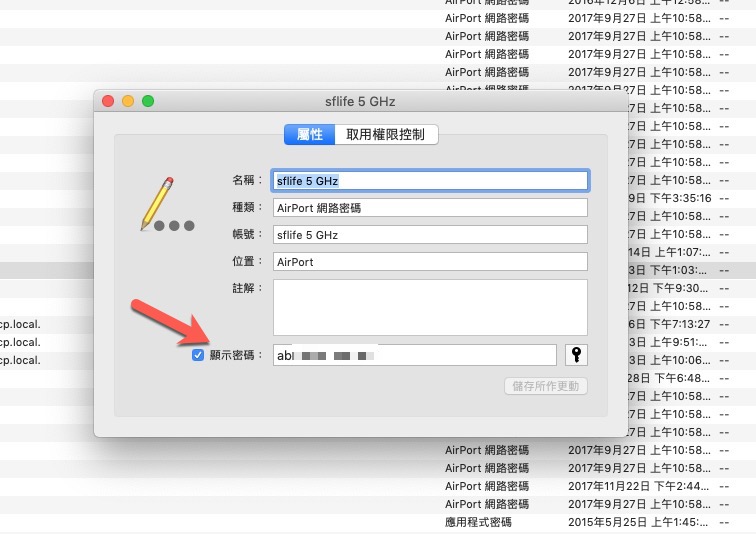Image resolution: width=756 pixels, height=534 pixels.
Task: Click the 儲存所作更動 button
Action: click(546, 386)
